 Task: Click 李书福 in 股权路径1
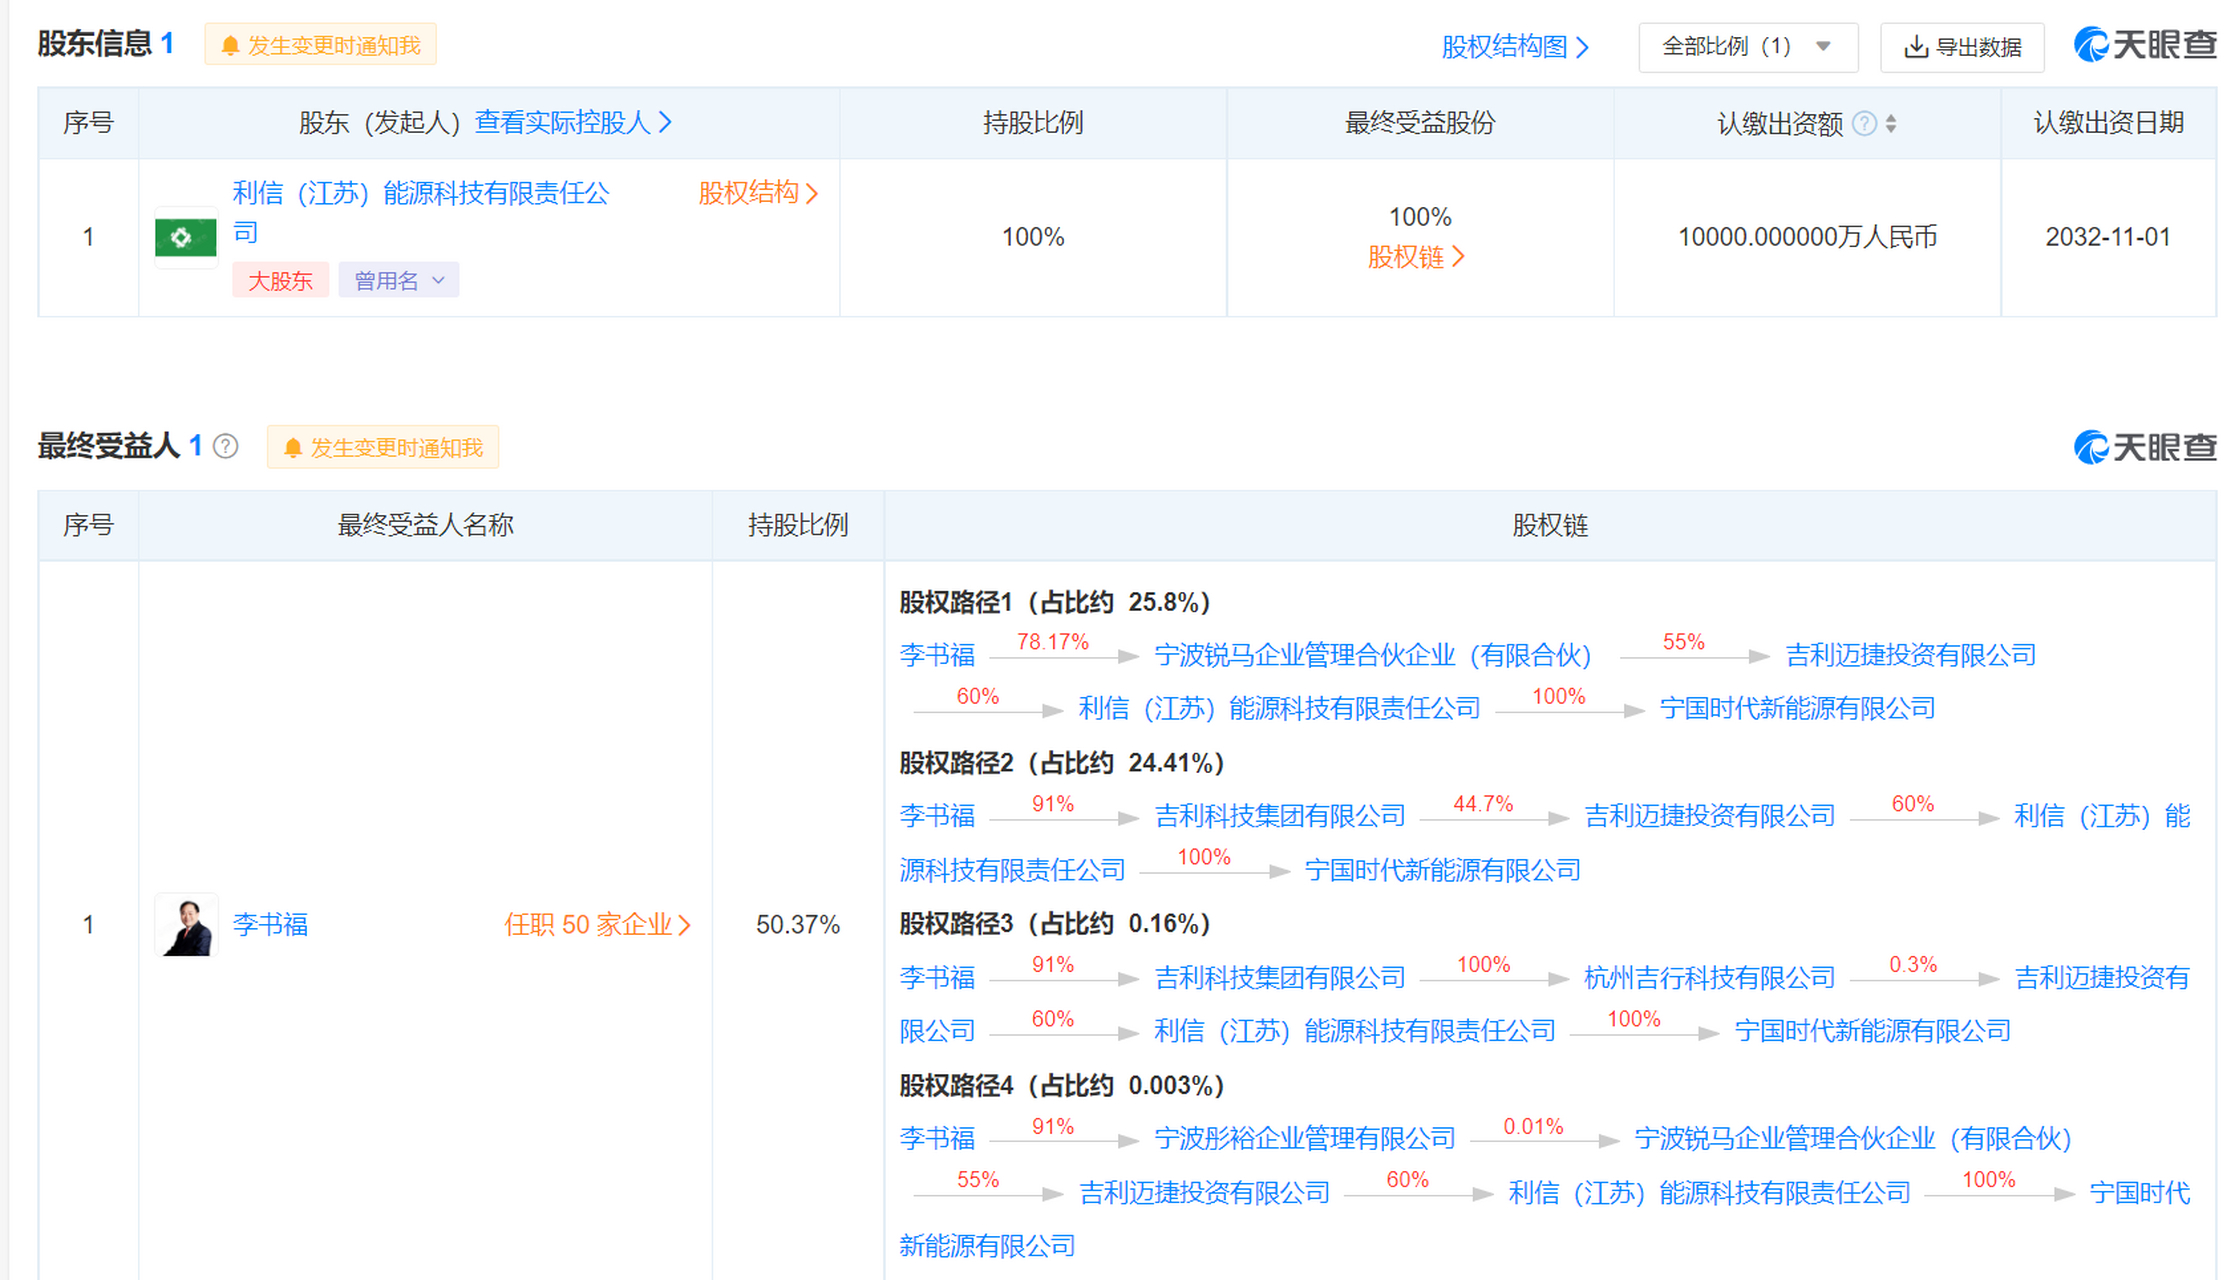(937, 655)
